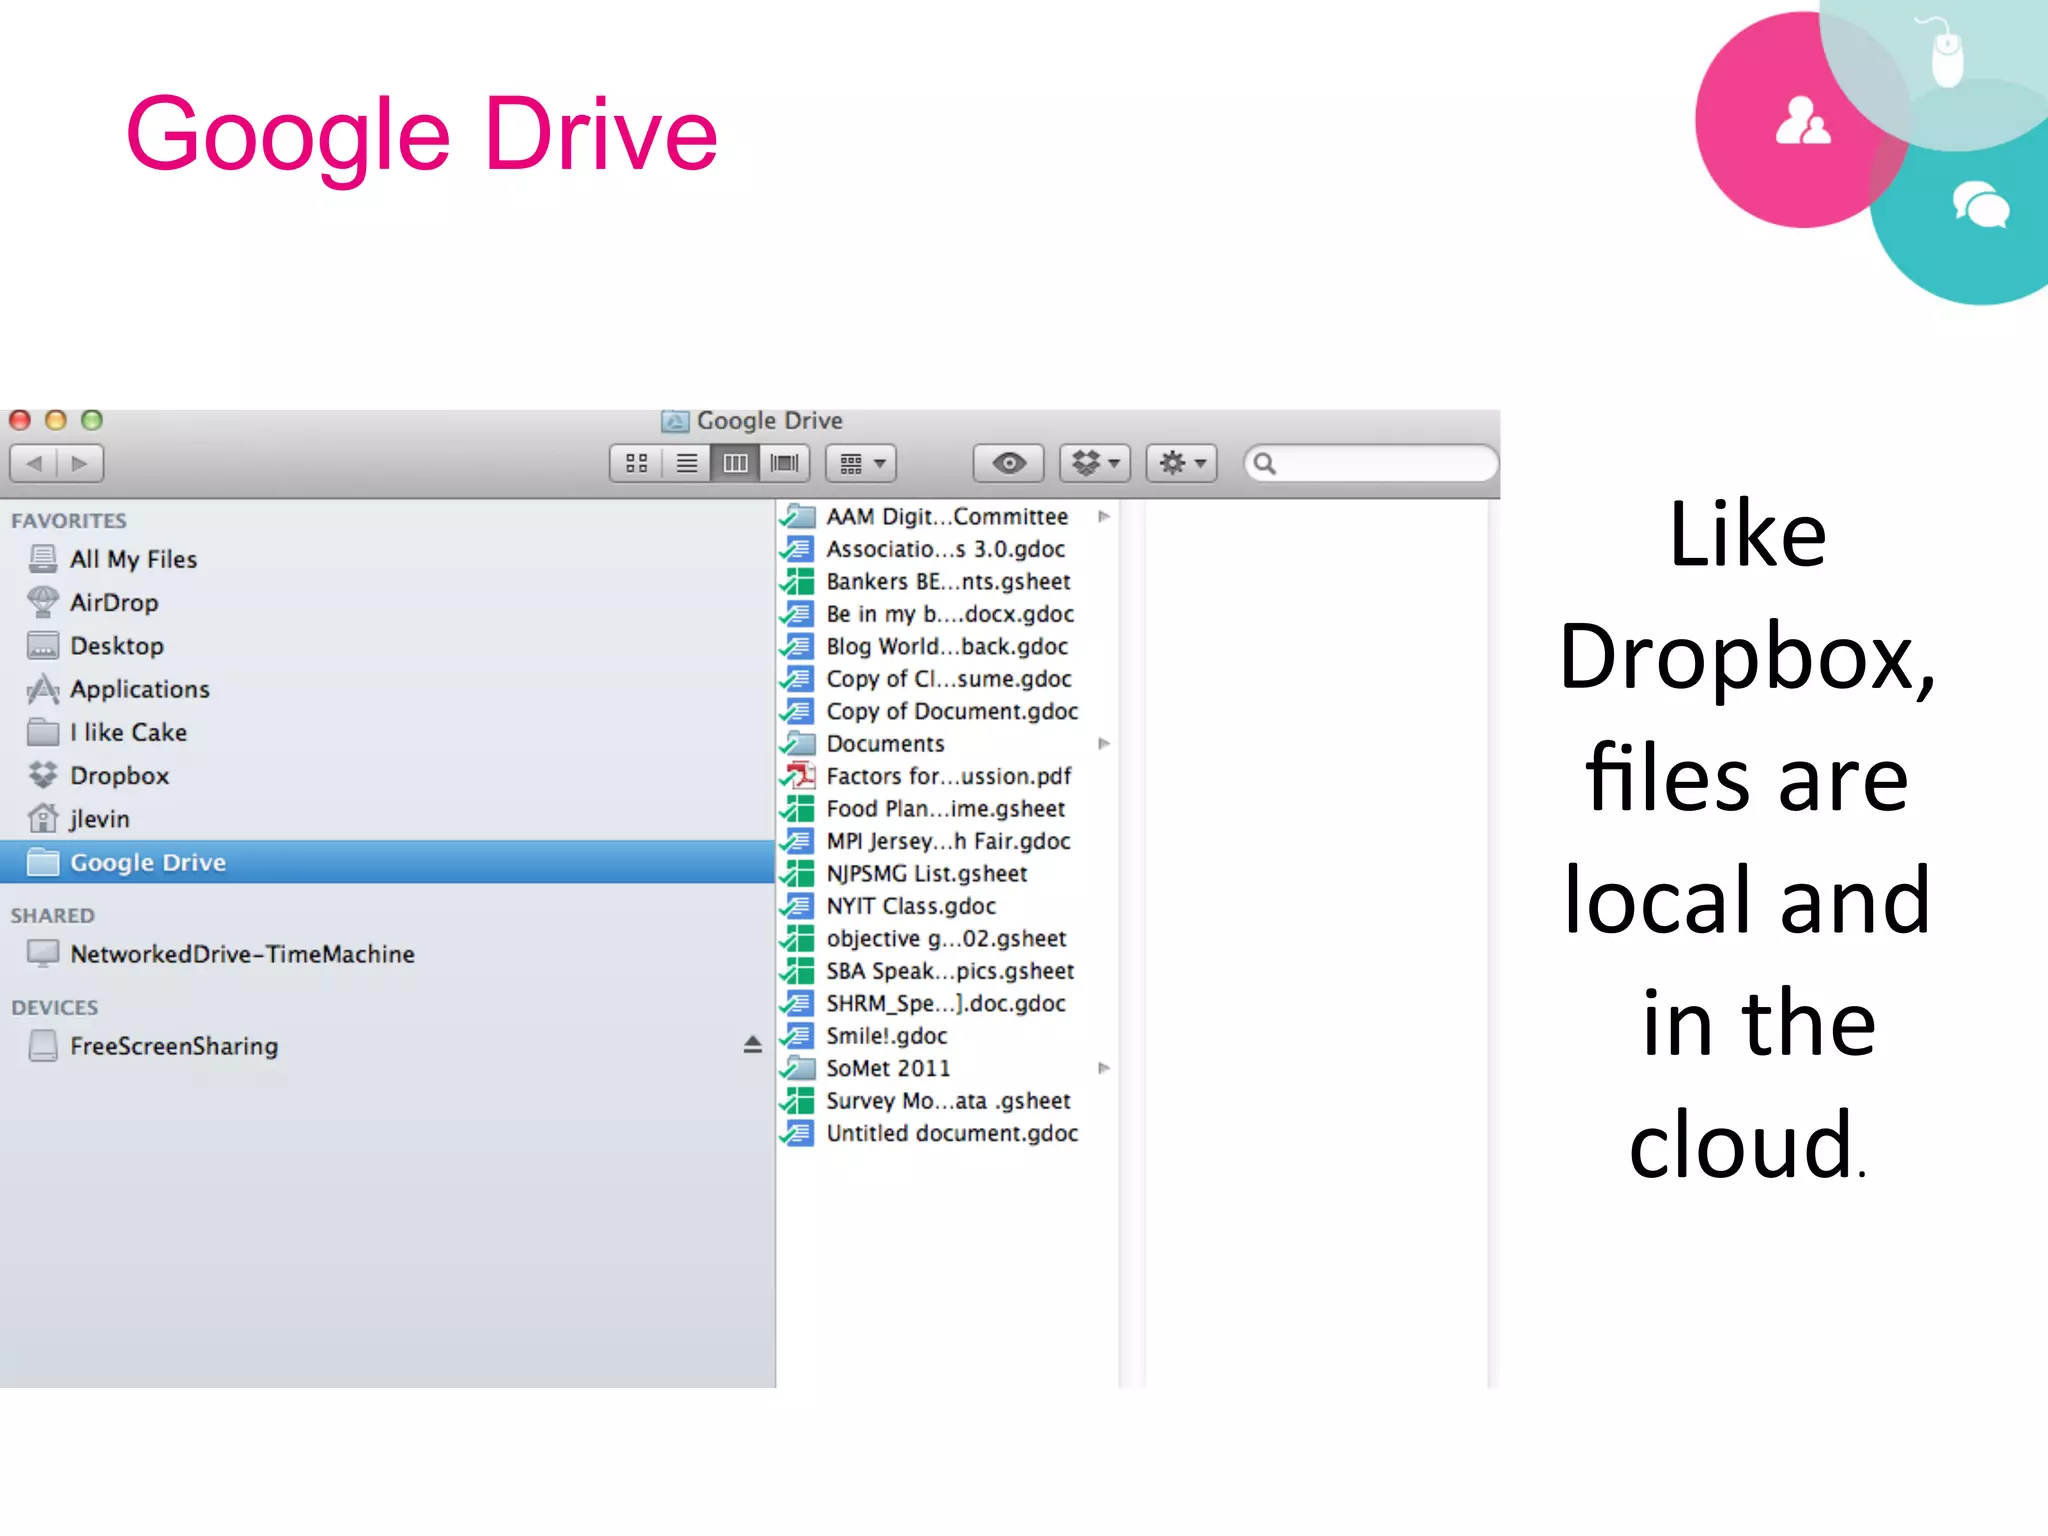This screenshot has height=1536, width=2048.
Task: Select the column view button
Action: (735, 463)
